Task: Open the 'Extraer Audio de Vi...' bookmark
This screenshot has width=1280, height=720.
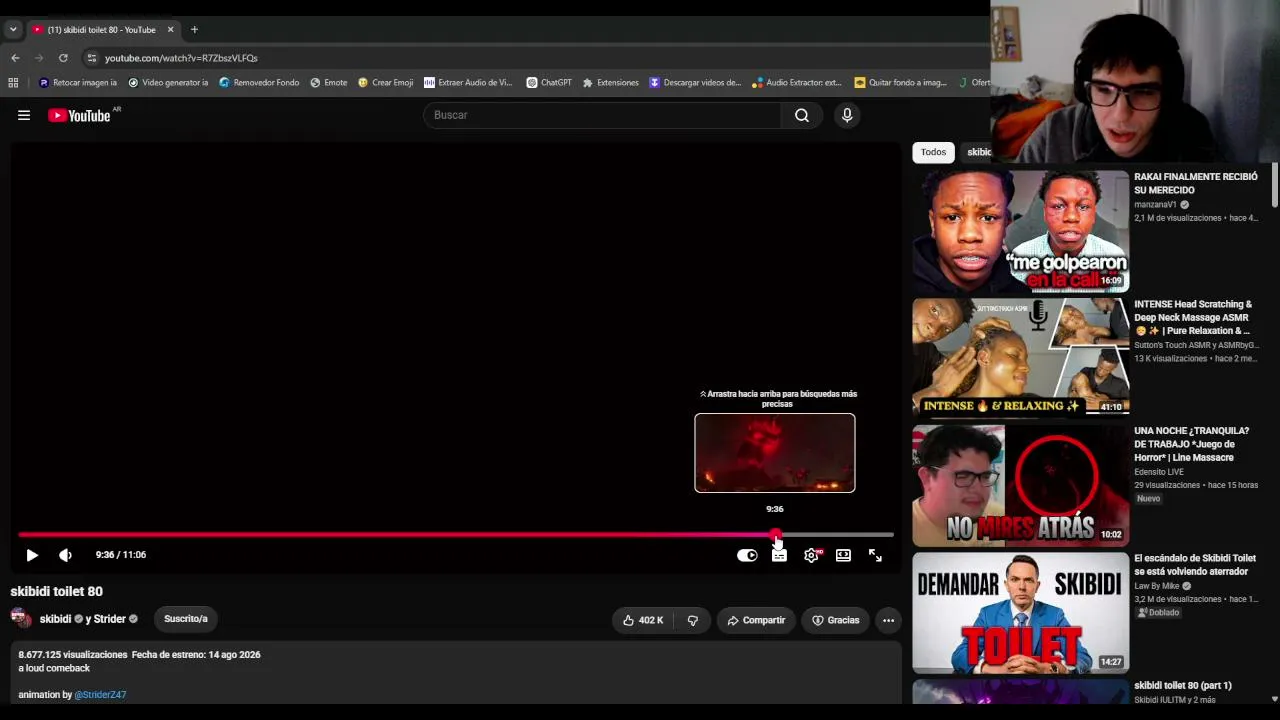Action: pyautogui.click(x=468, y=83)
